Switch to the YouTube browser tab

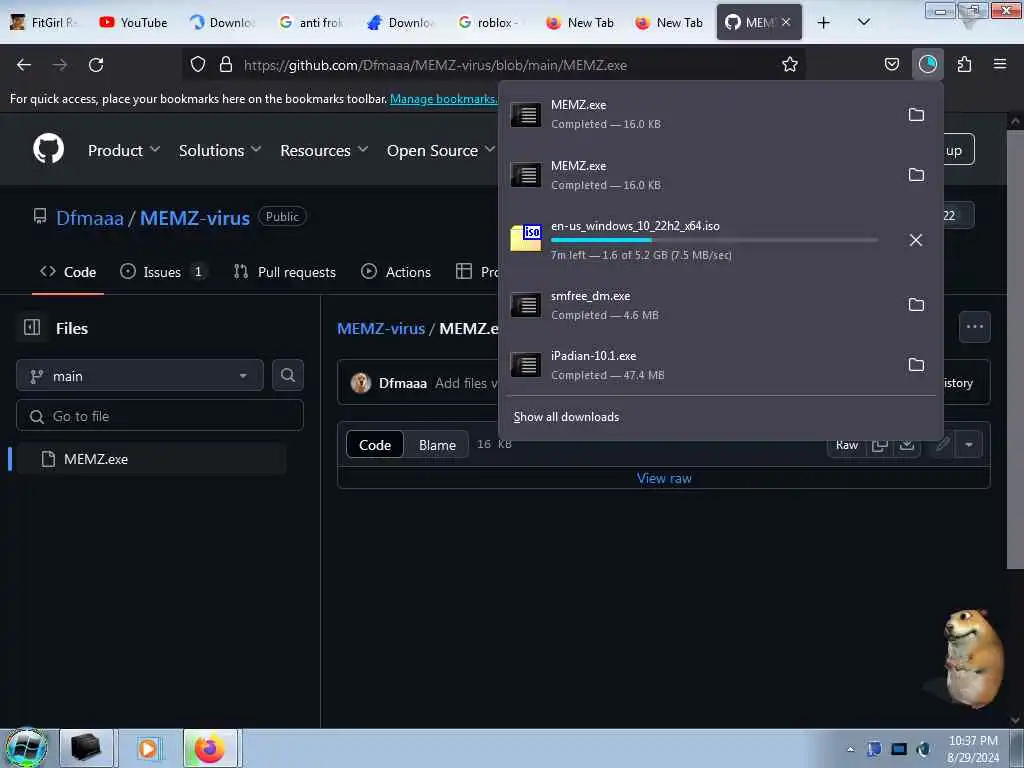click(x=134, y=22)
